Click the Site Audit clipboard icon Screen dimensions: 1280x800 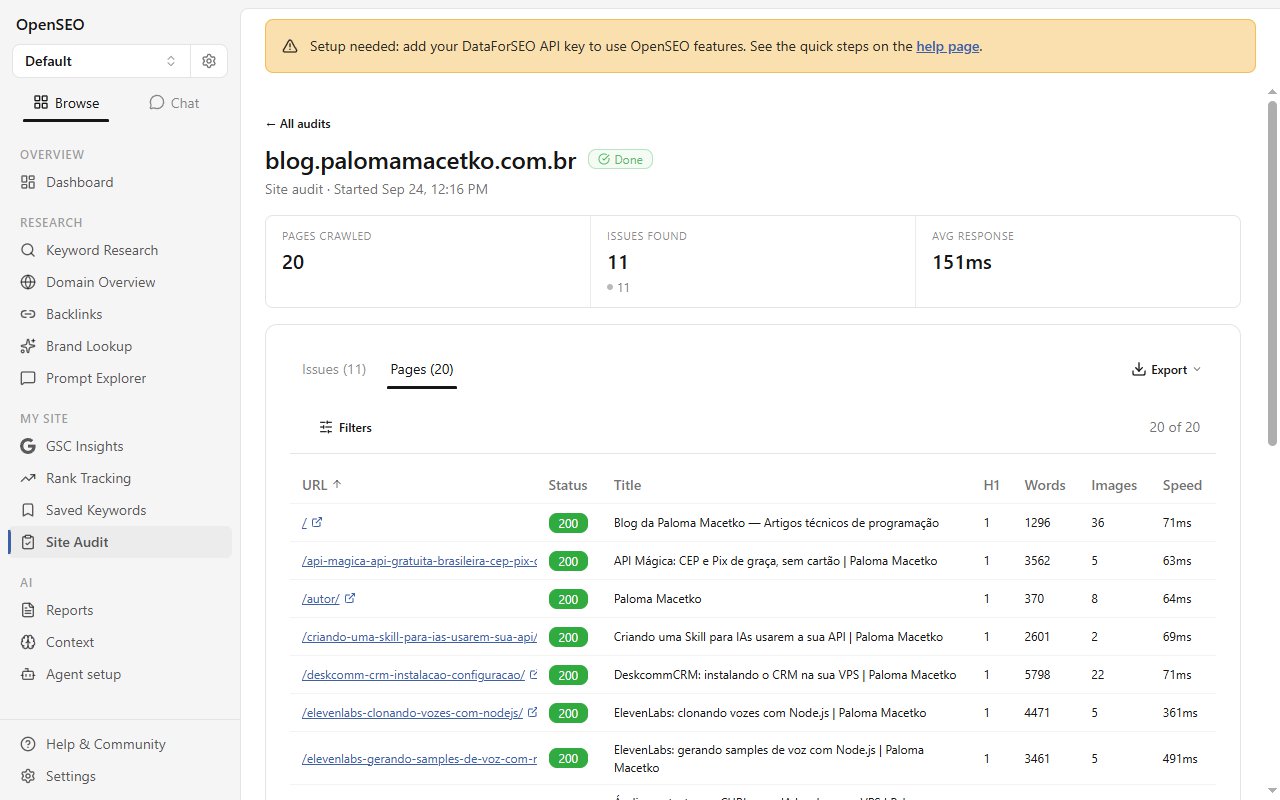[x=28, y=542]
